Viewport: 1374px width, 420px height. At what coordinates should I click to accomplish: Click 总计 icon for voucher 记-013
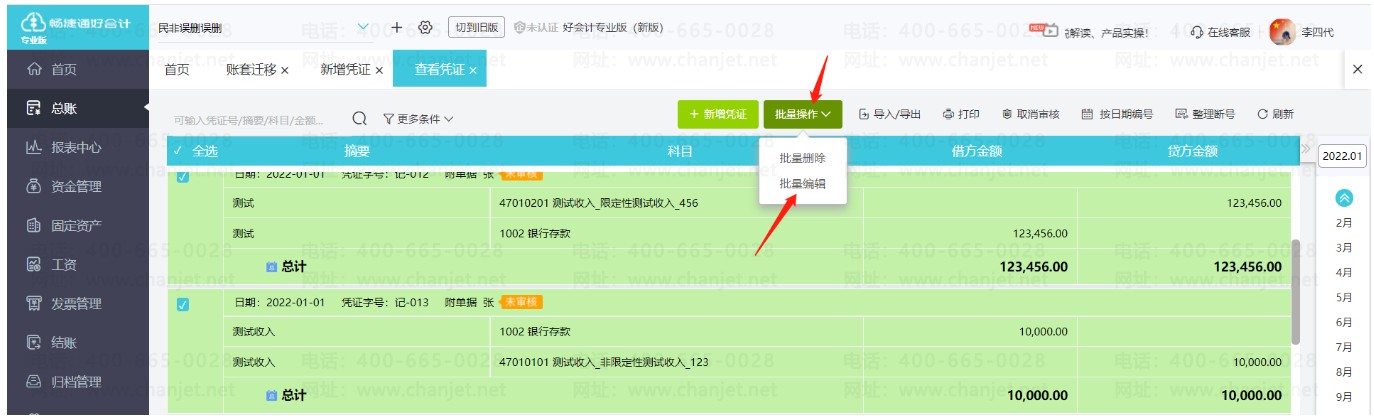[x=271, y=396]
